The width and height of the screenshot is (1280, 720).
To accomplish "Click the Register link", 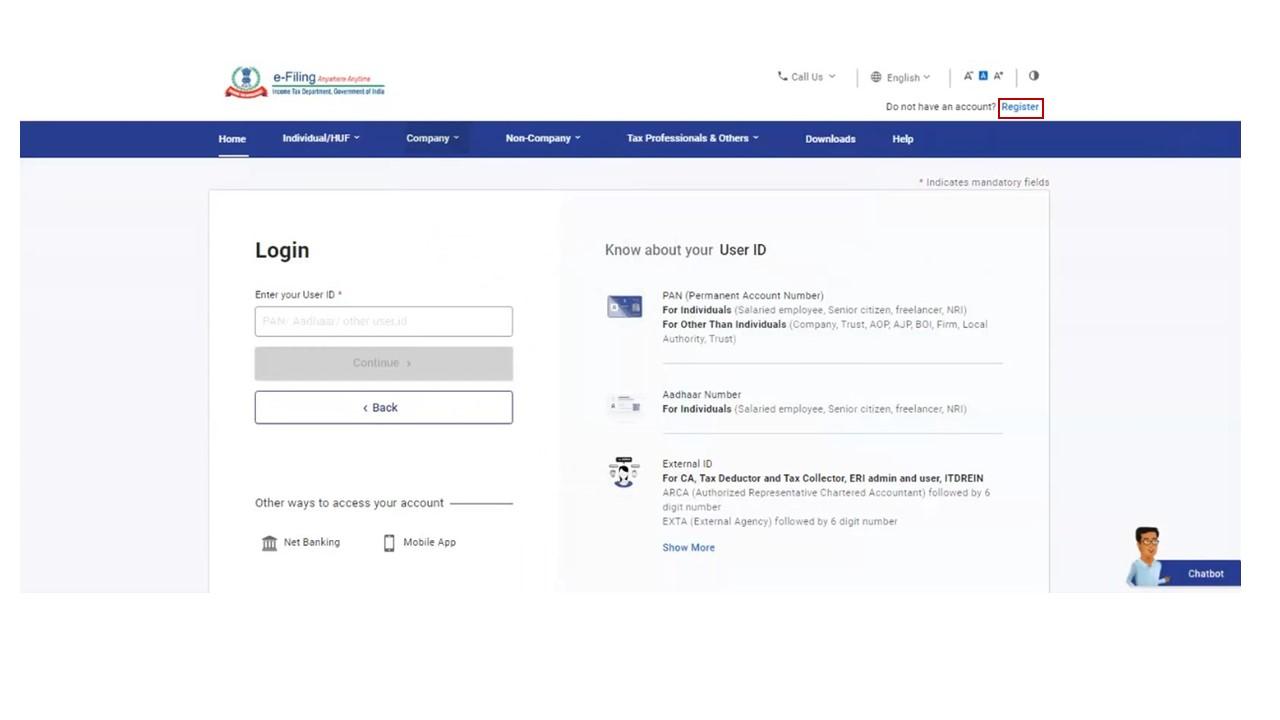I will coord(1020,107).
